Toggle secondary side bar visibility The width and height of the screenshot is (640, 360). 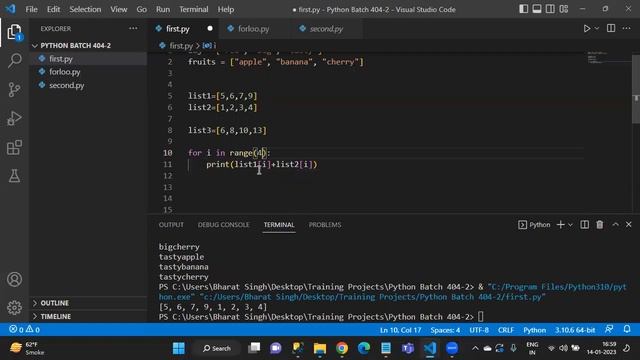pos(550,9)
